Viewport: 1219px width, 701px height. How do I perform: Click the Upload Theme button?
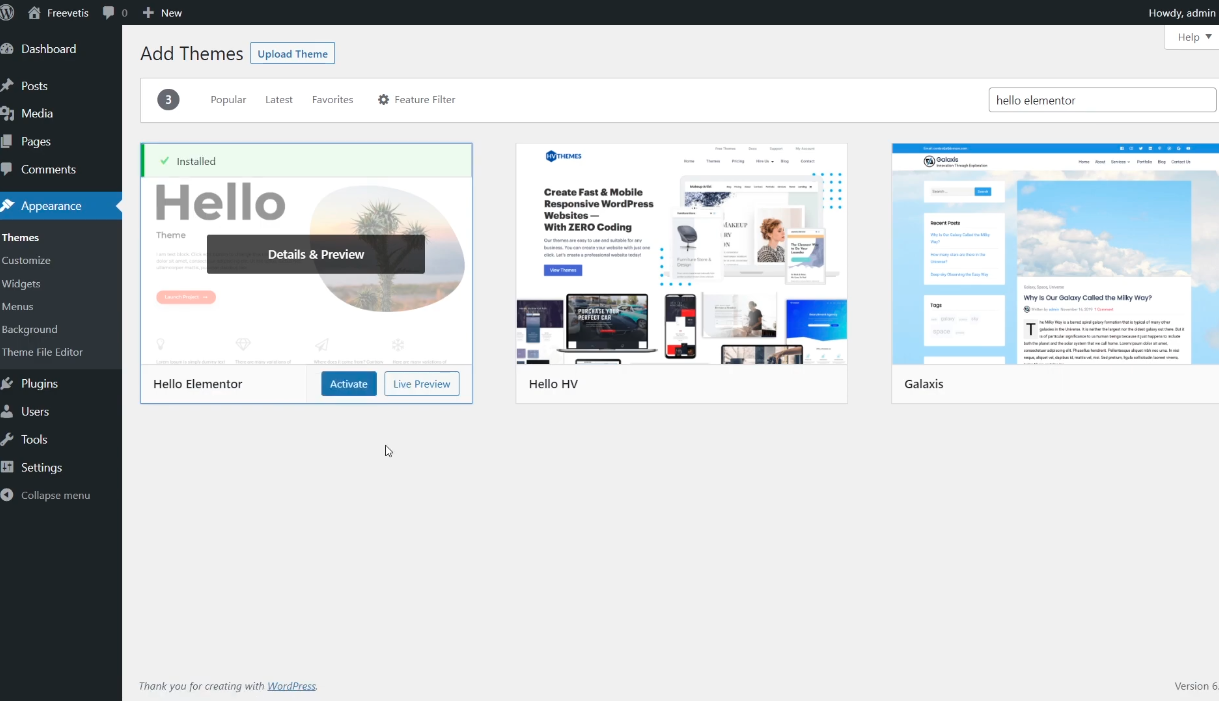point(292,54)
